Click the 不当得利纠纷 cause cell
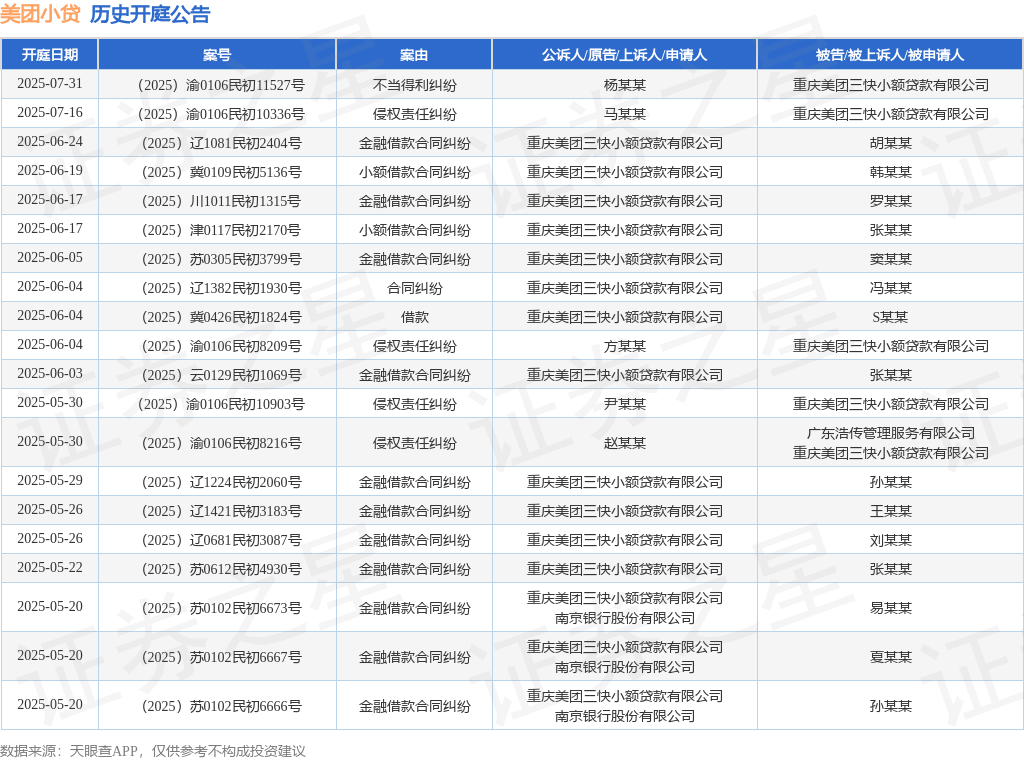Screen dimensions: 1024x760 point(414,85)
